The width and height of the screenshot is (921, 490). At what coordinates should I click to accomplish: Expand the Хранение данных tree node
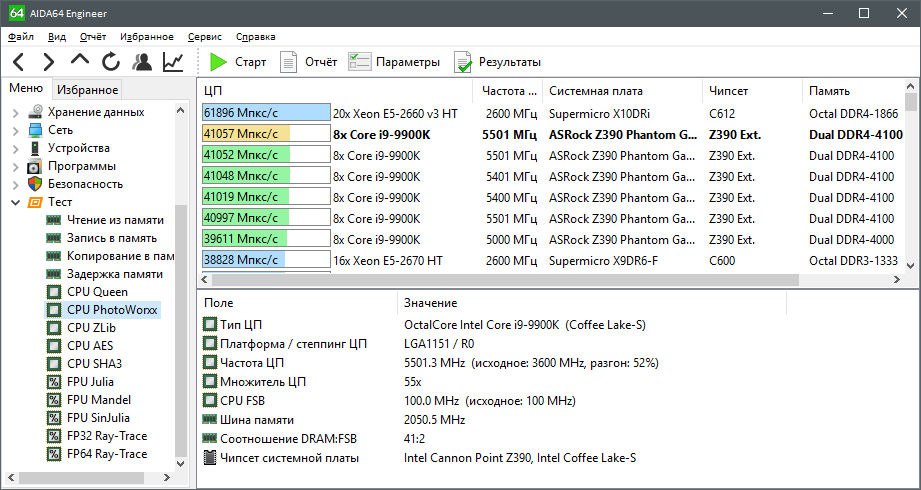pos(15,112)
